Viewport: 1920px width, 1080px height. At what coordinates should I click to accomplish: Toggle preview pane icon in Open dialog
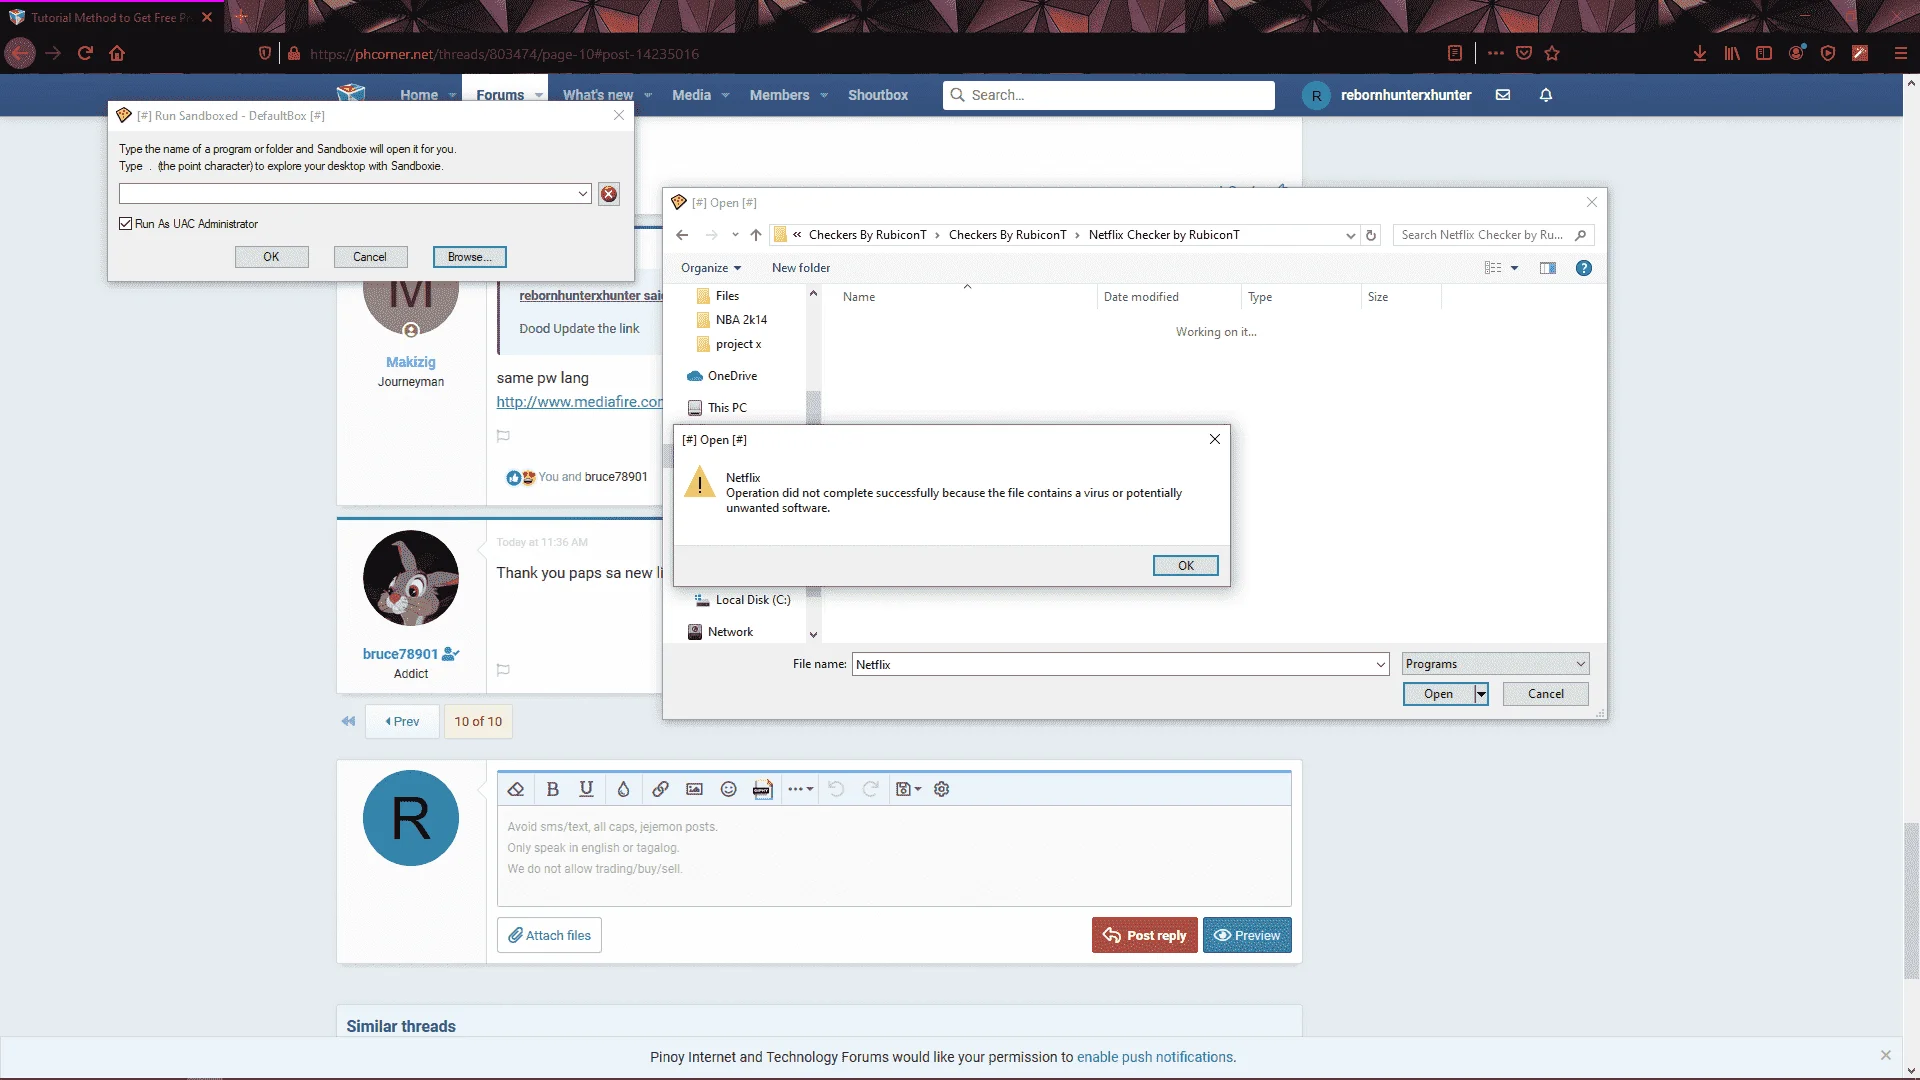click(x=1548, y=268)
